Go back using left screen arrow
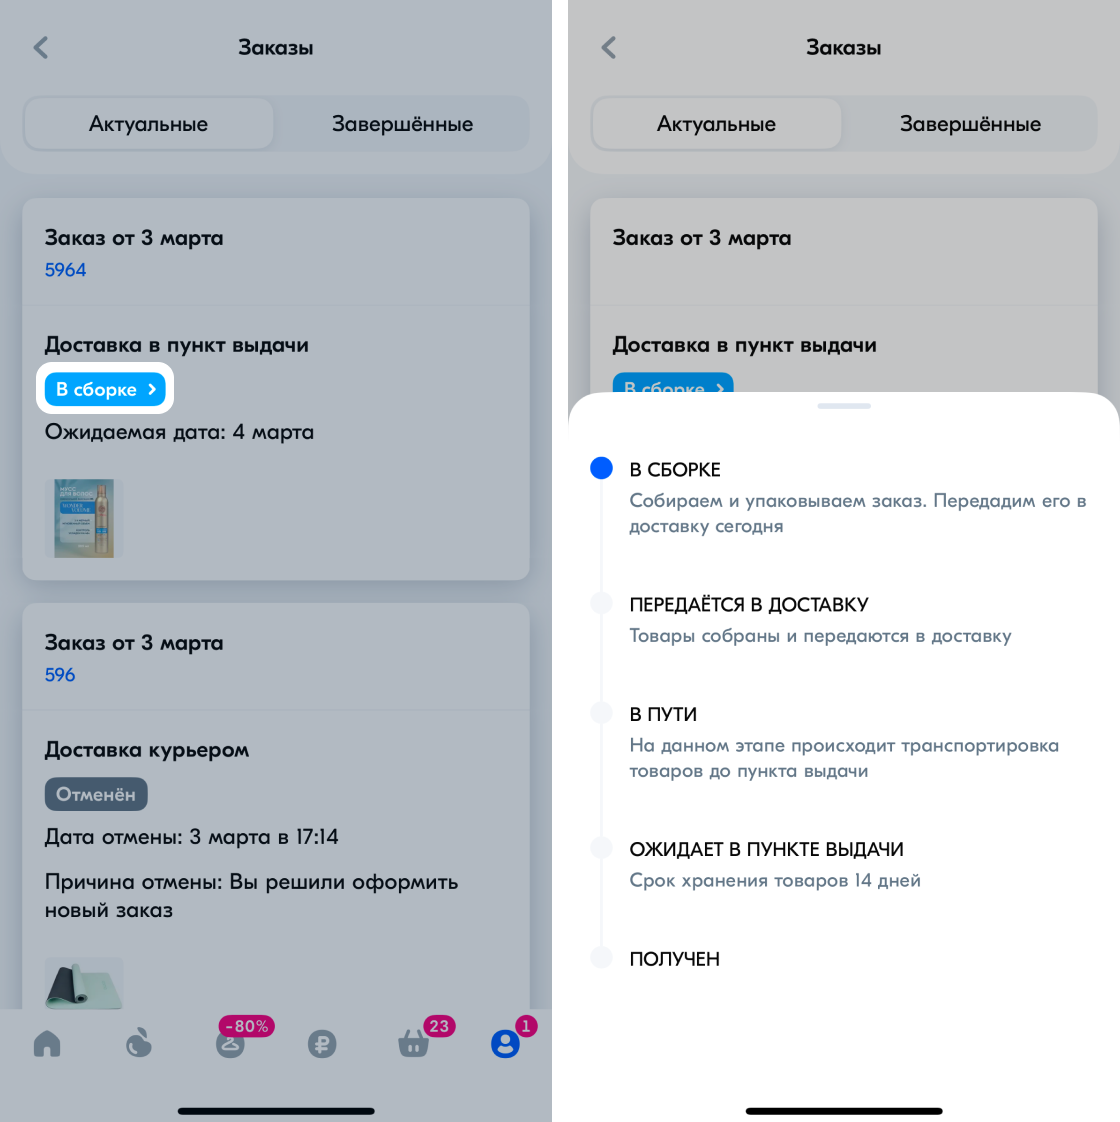The width and height of the screenshot is (1120, 1122). 41,48
